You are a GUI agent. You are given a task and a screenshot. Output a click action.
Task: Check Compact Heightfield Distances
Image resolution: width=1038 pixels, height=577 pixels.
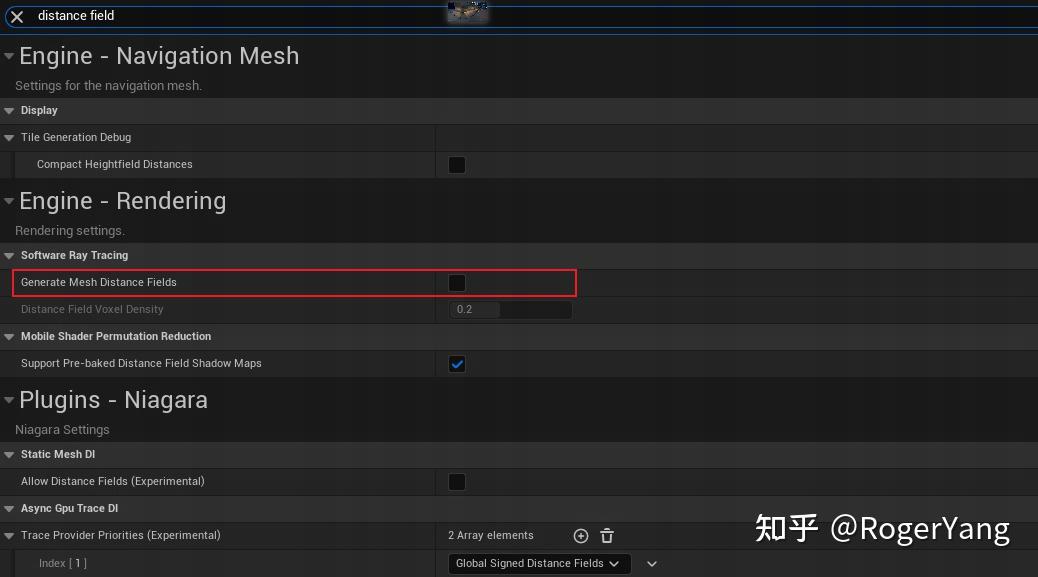click(x=457, y=164)
